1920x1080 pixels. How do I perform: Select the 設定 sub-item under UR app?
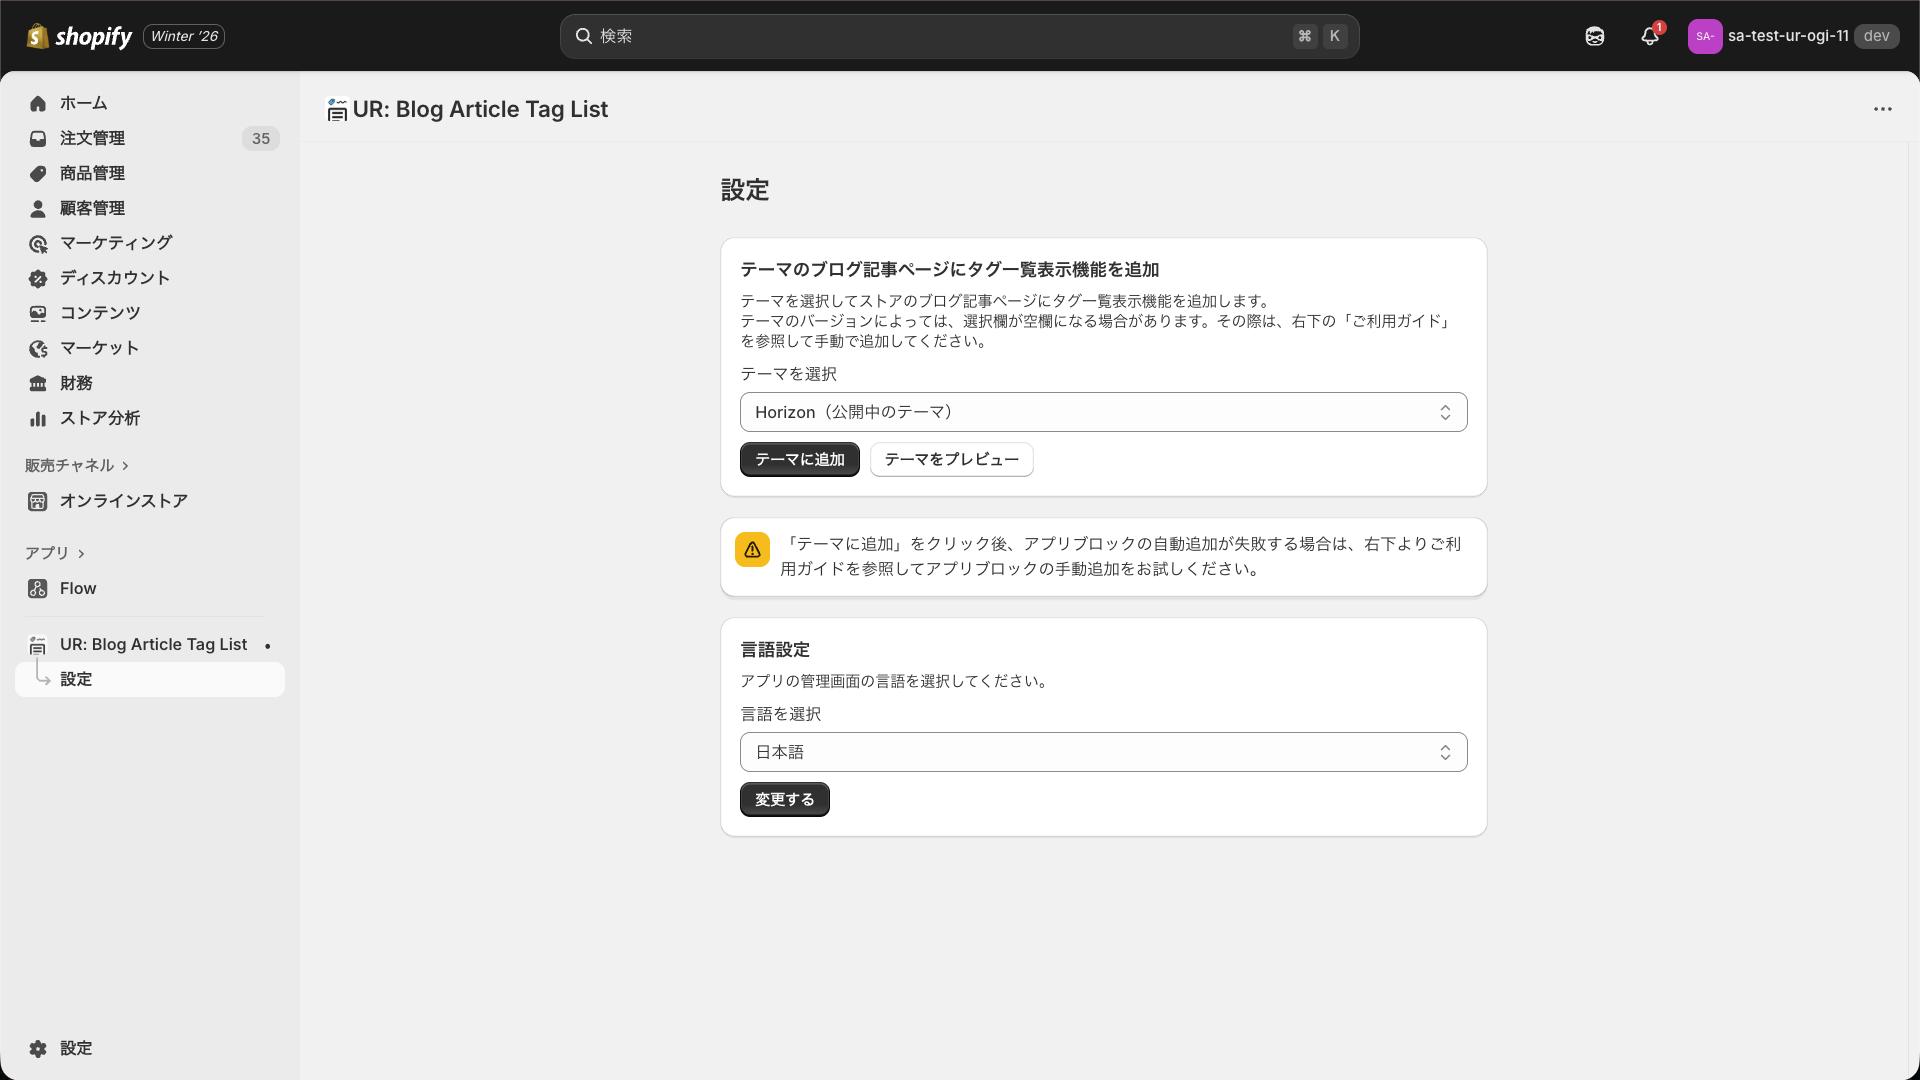[76, 679]
